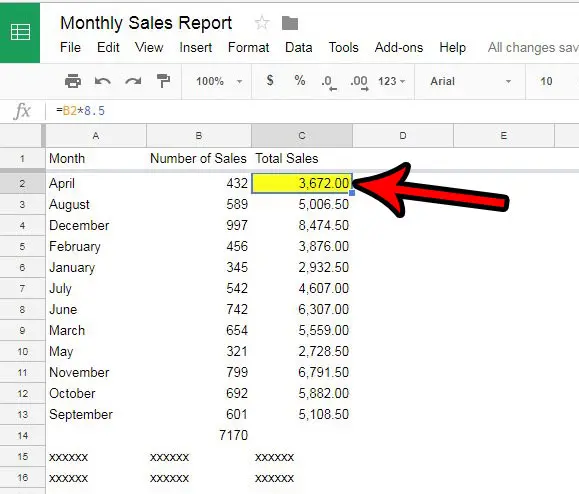579x494 pixels.
Task: Select column C header
Action: pos(302,135)
